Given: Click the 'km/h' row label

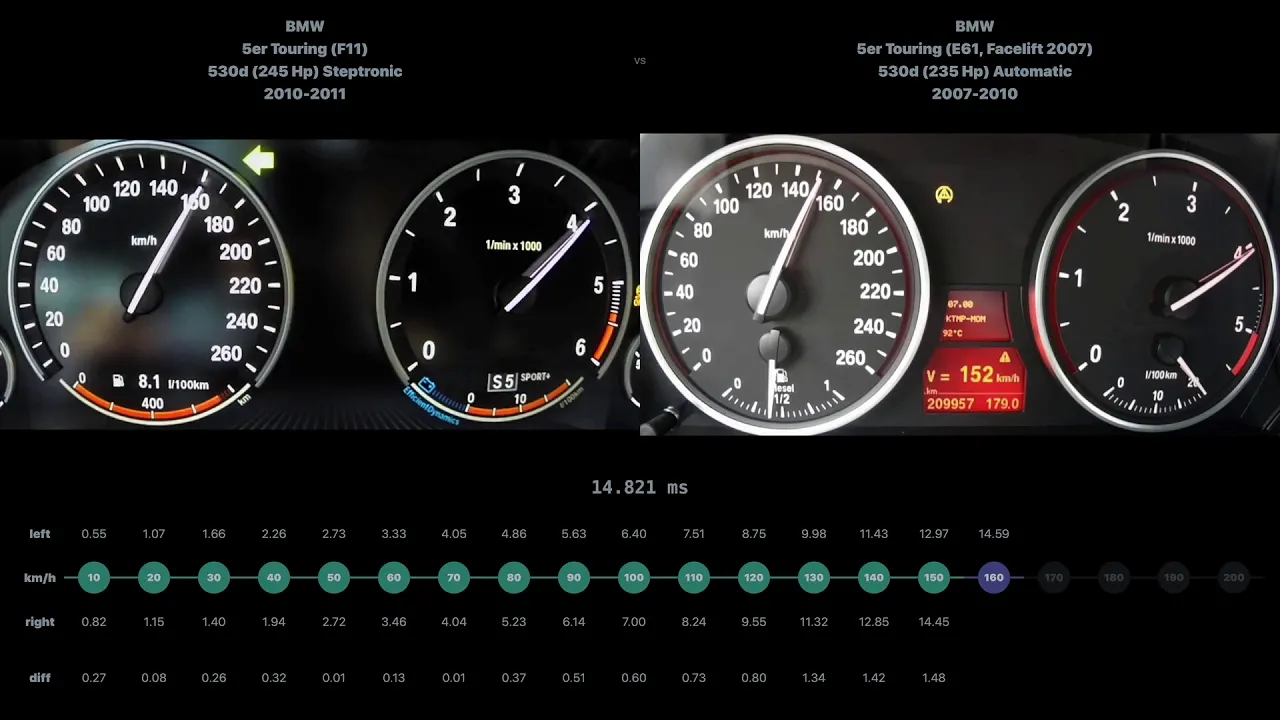Looking at the screenshot, I should point(40,578).
